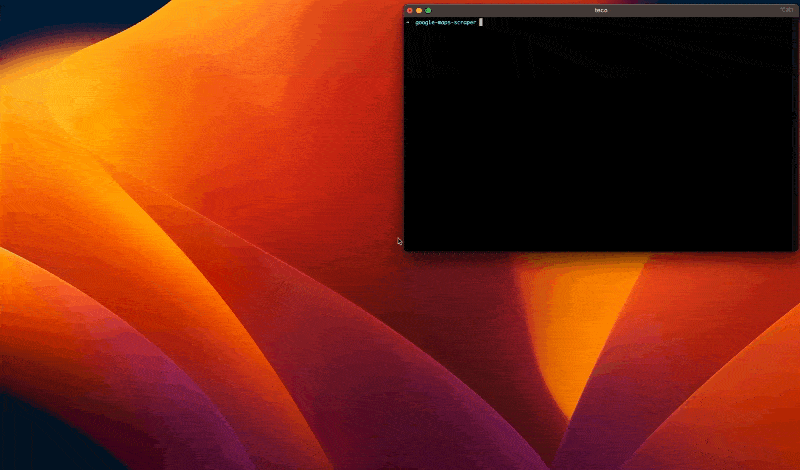Maximize the terminal using the green button
The width and height of the screenshot is (800, 470).
click(428, 10)
